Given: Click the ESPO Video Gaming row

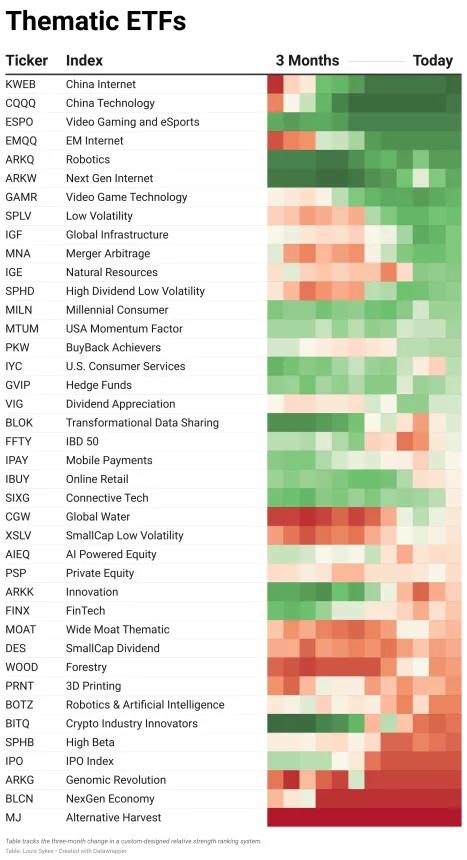Looking at the screenshot, I should (233, 122).
